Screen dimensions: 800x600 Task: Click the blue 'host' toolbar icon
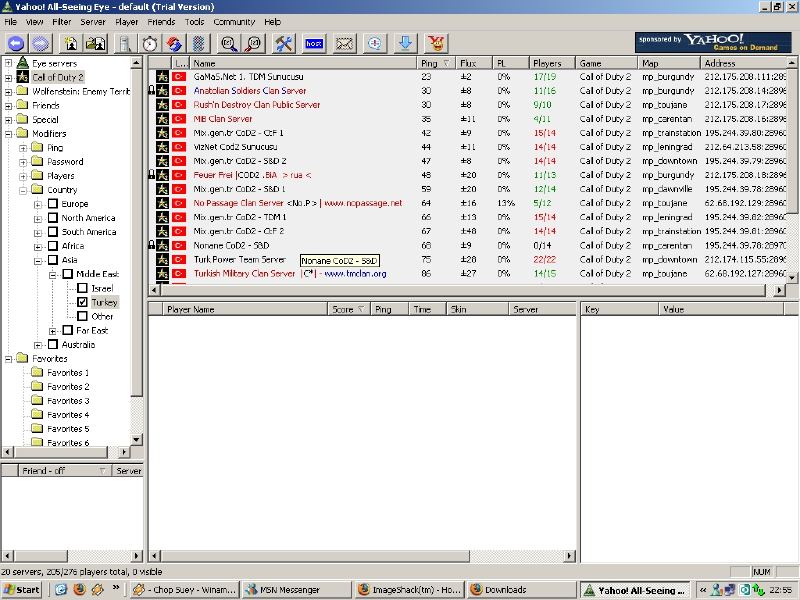point(314,43)
